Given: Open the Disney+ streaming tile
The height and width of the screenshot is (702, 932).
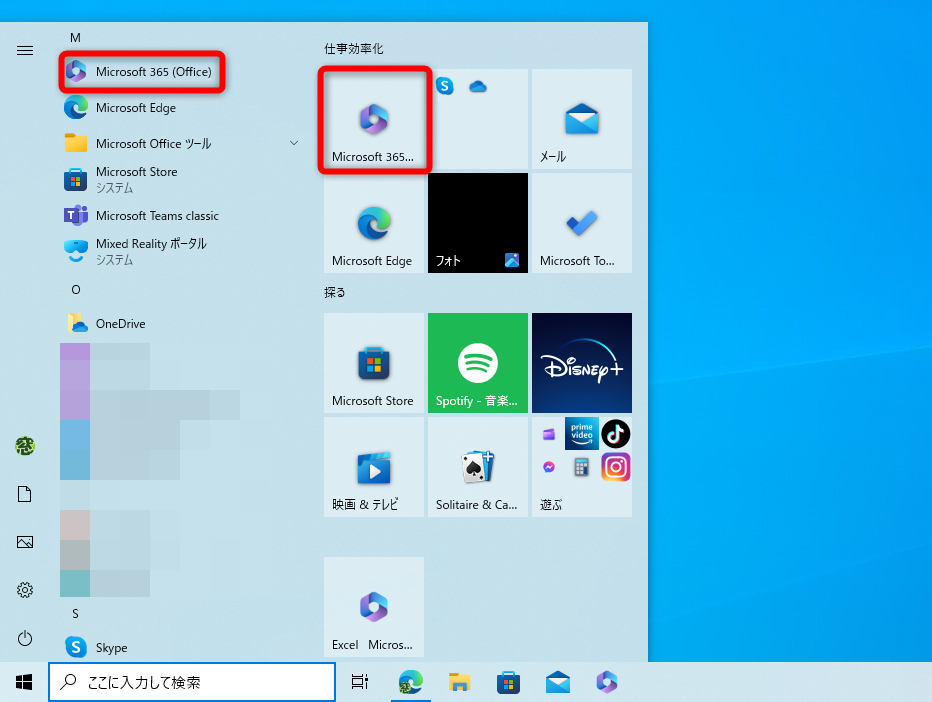Looking at the screenshot, I should coord(581,362).
